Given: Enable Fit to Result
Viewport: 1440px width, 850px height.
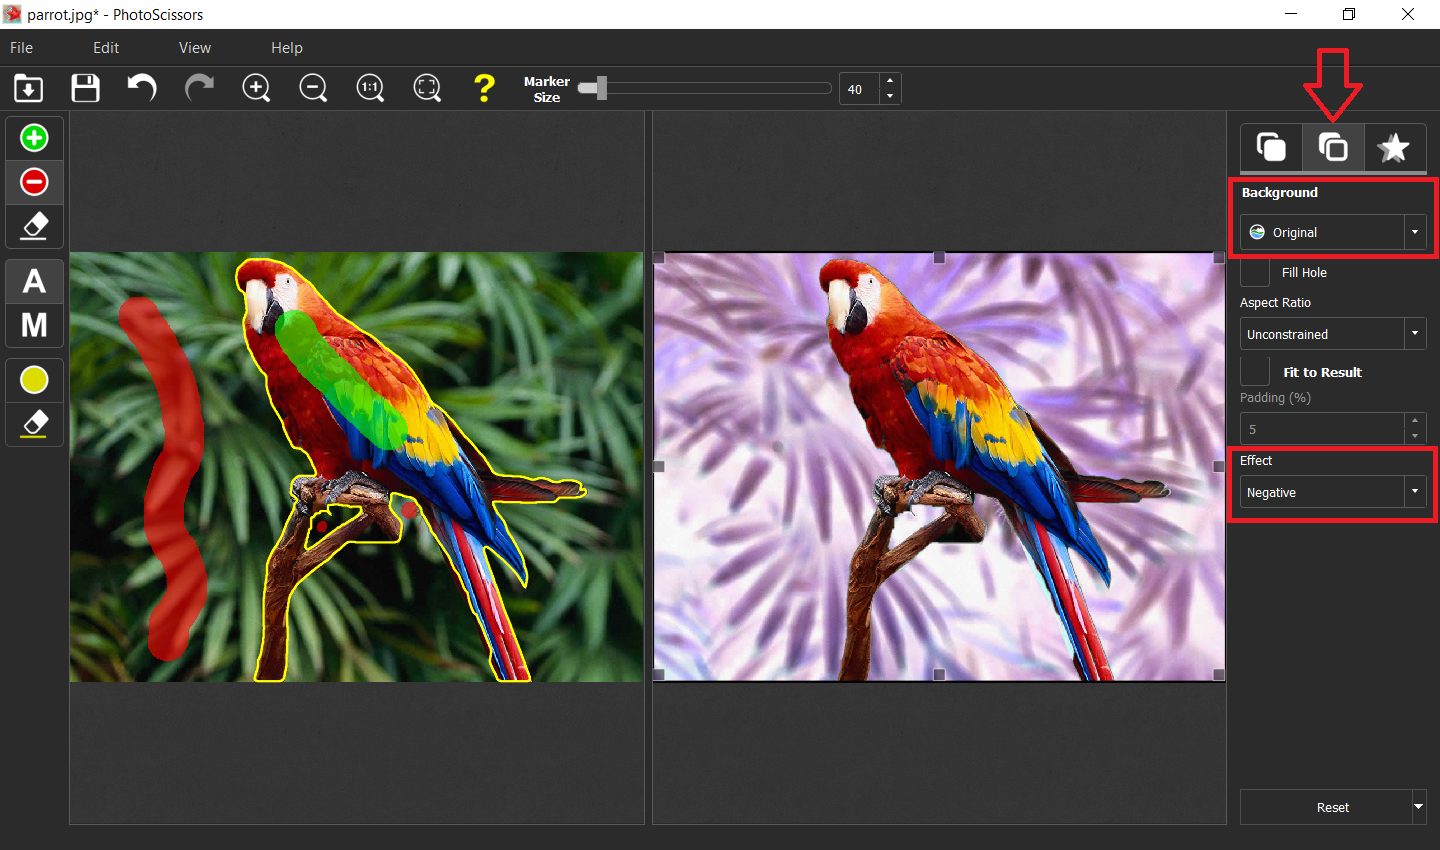Looking at the screenshot, I should [x=1254, y=370].
